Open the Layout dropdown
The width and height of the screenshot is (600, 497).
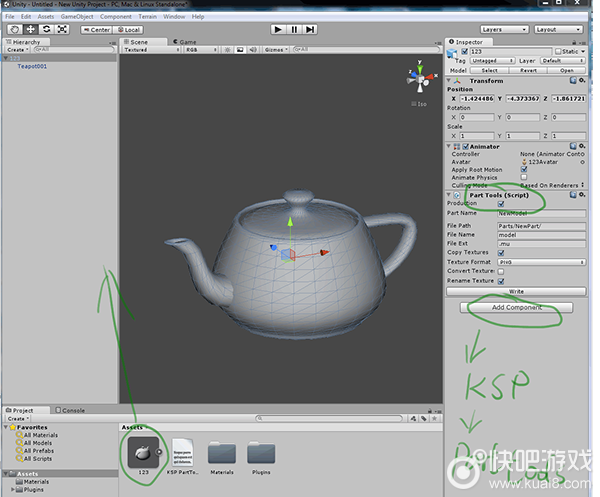point(558,29)
